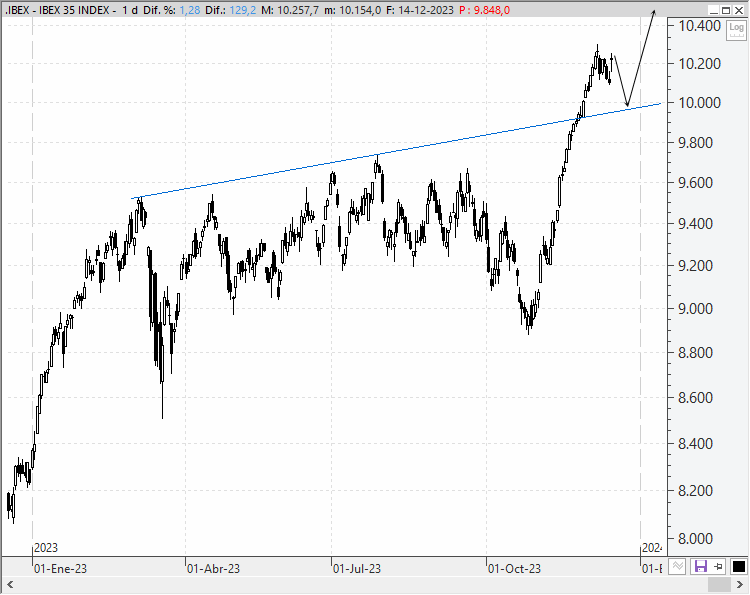Click the 9.800 price axis label
Image resolution: width=750 pixels, height=595 pixels.
coord(695,142)
